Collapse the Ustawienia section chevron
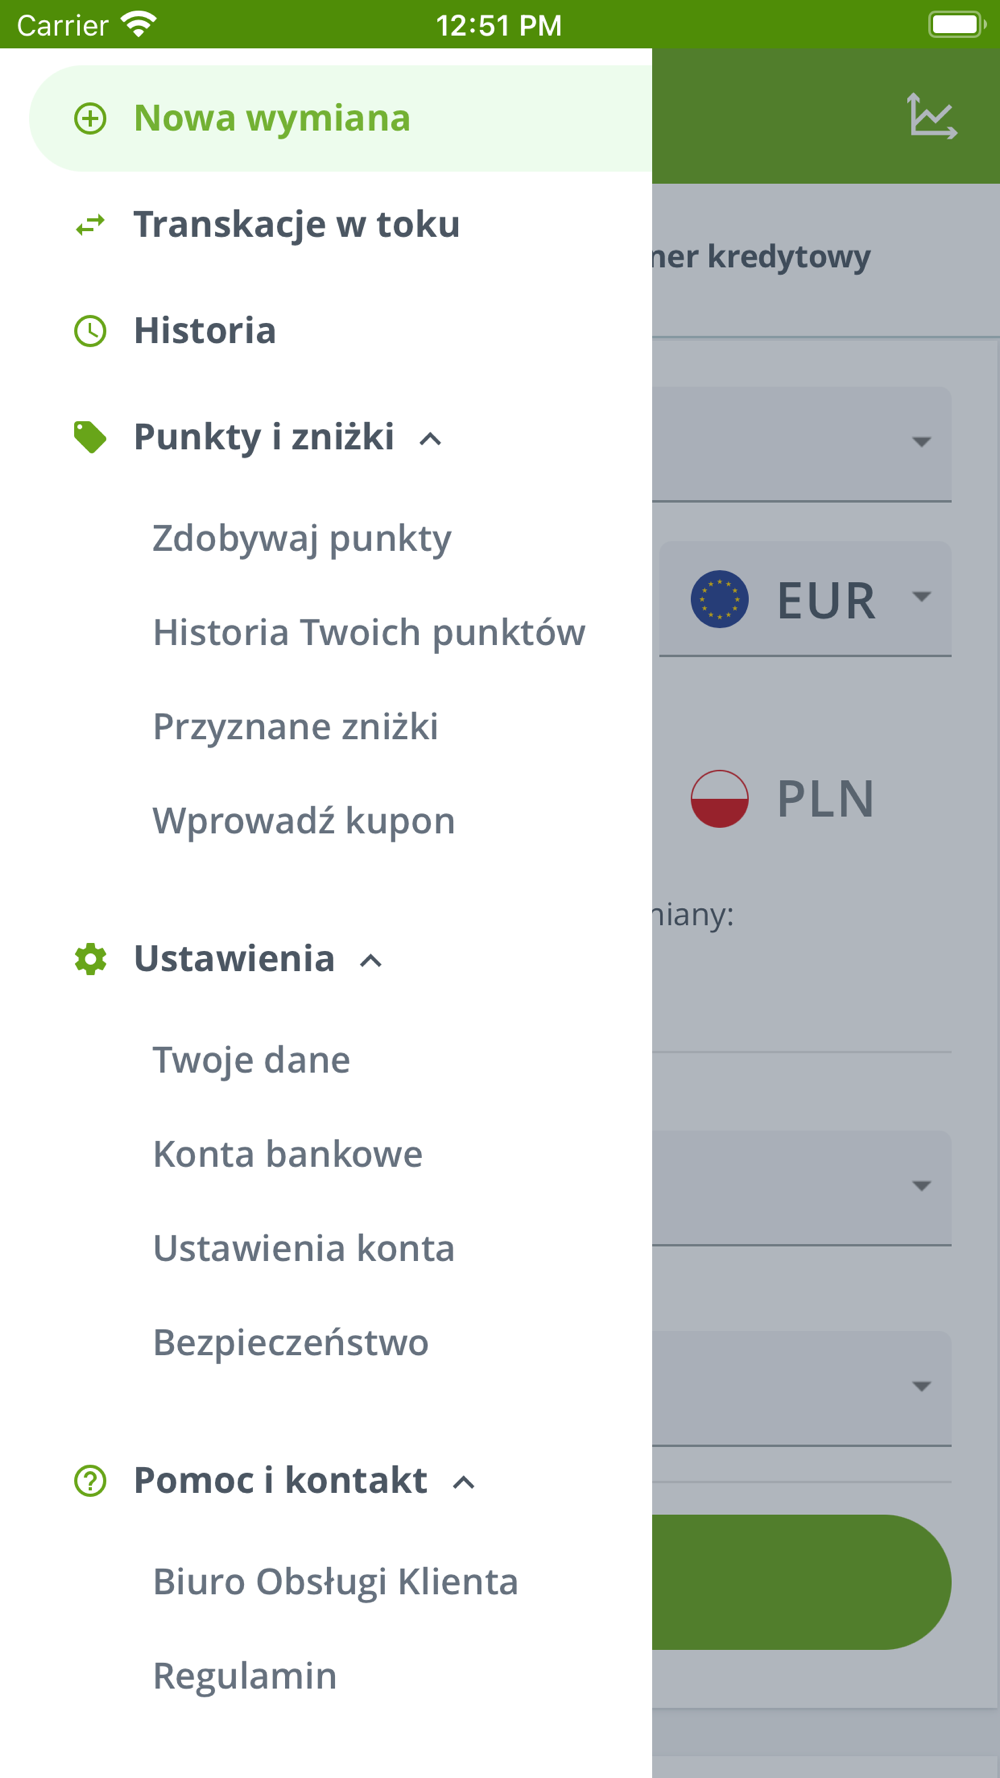The width and height of the screenshot is (1000, 1778). tap(371, 961)
